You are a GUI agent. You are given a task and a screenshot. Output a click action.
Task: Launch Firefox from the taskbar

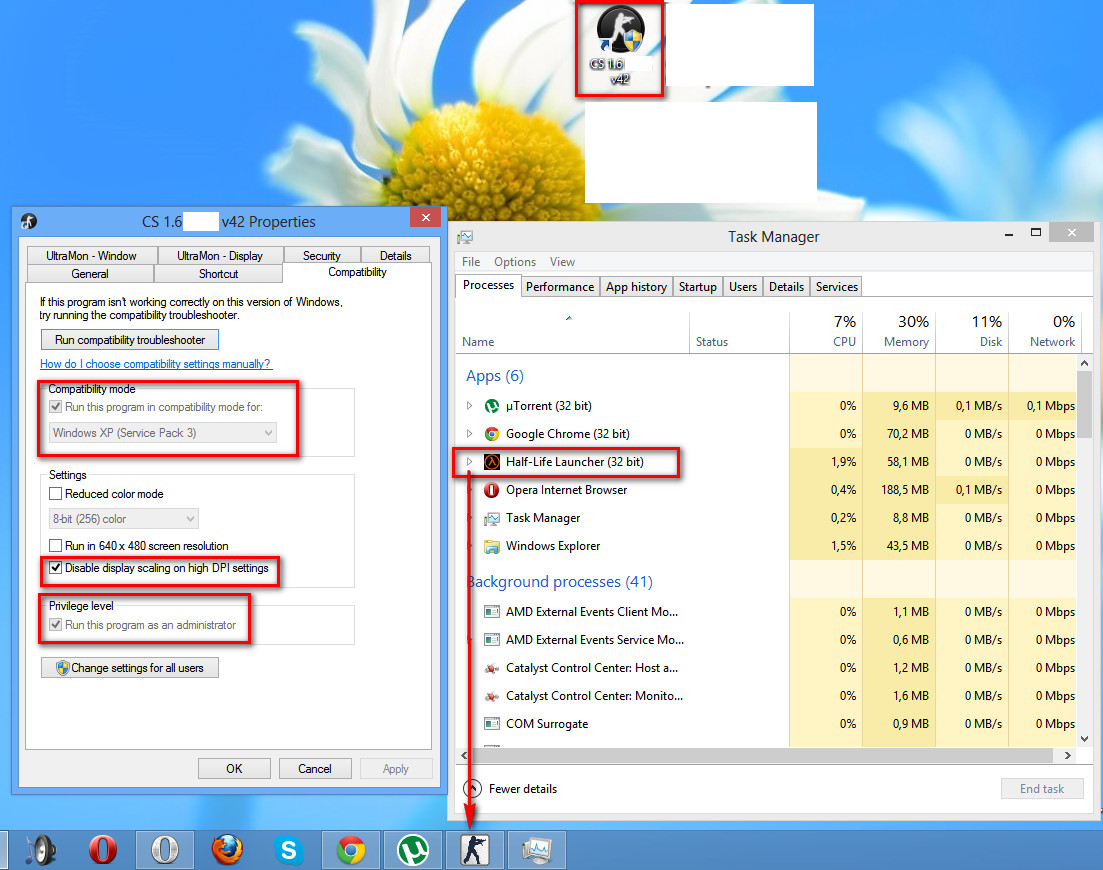(227, 850)
